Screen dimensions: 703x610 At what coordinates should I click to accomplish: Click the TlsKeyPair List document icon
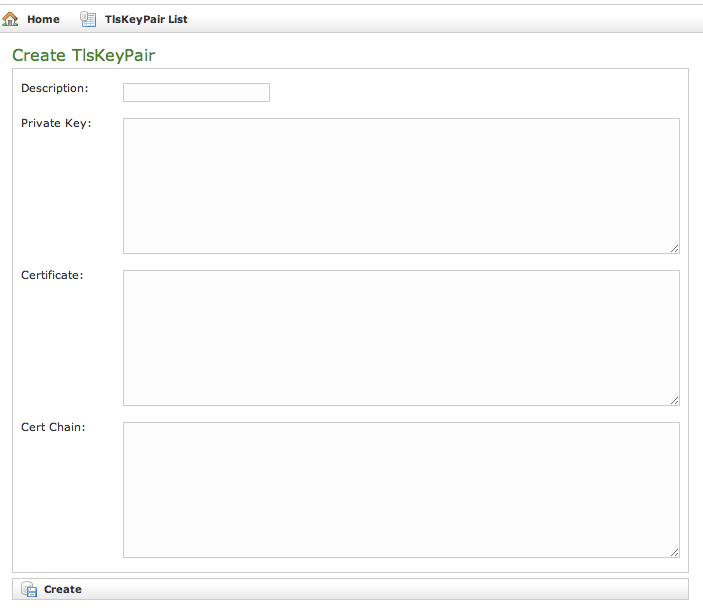pyautogui.click(x=88, y=19)
